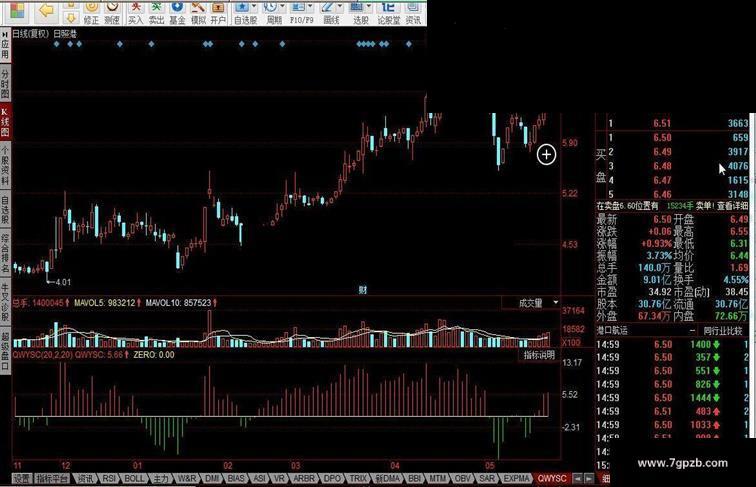The image size is (756, 487).
Task: Select the RSI indicator tab
Action: coord(109,479)
